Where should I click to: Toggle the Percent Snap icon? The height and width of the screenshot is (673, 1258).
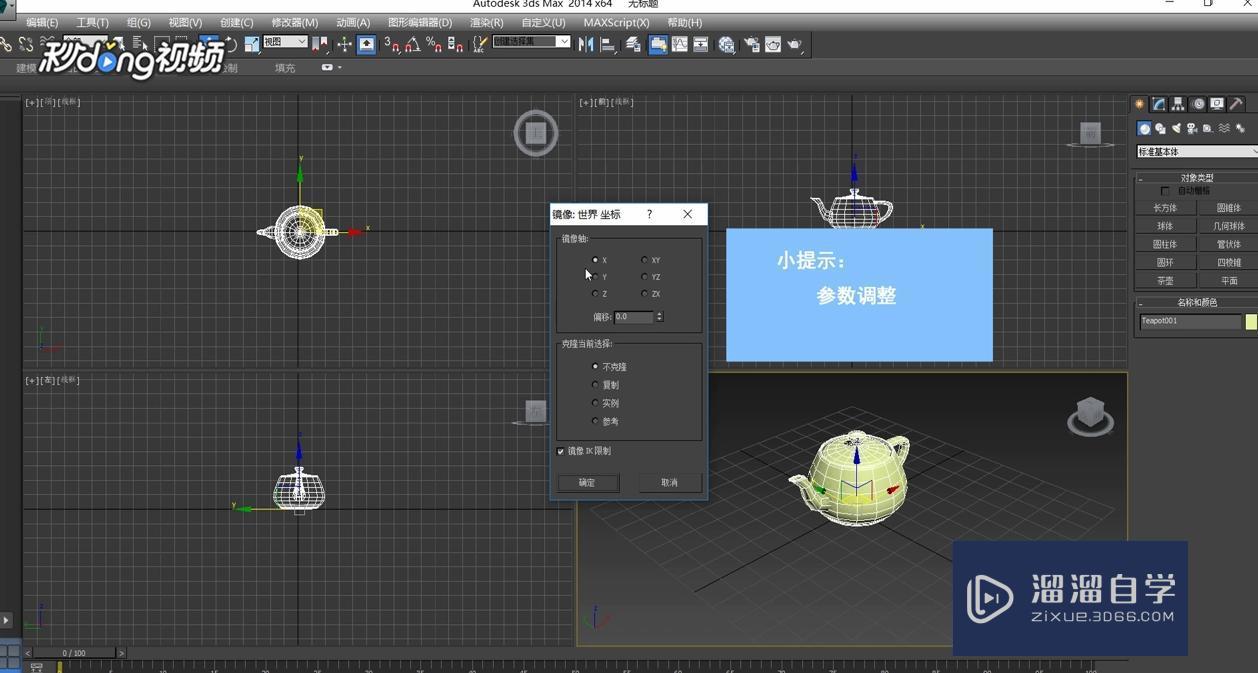[x=435, y=43]
